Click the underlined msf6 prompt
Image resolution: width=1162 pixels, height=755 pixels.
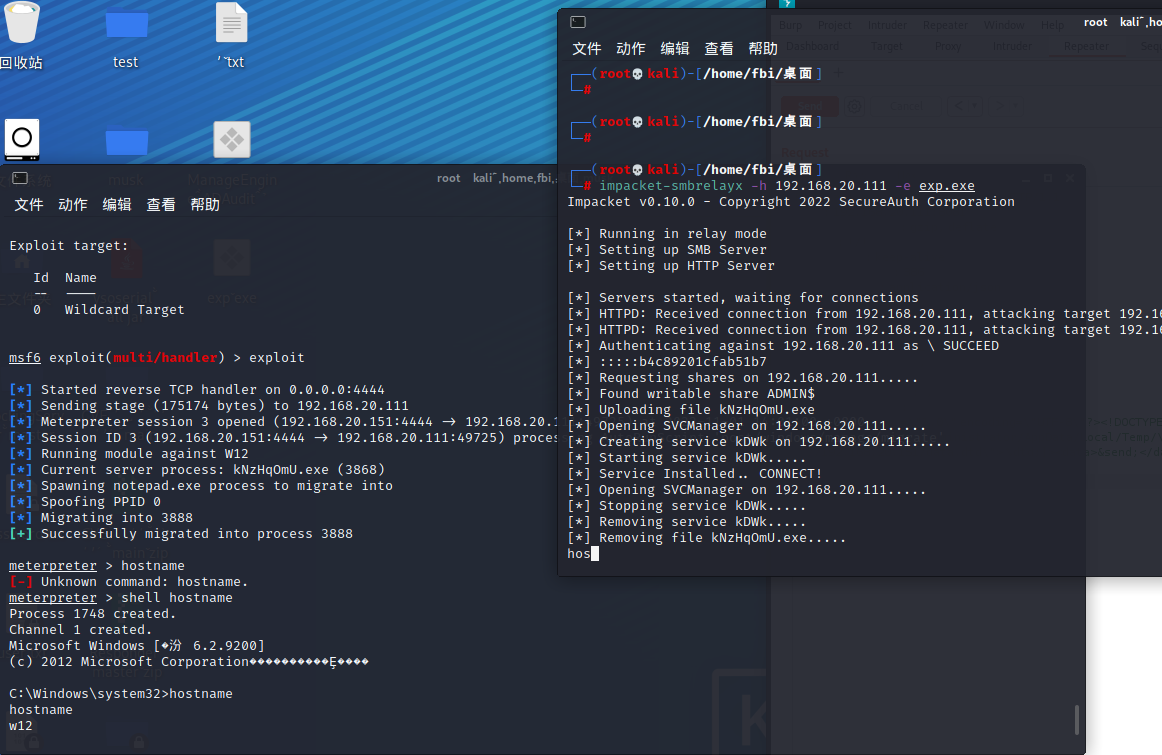click(24, 357)
